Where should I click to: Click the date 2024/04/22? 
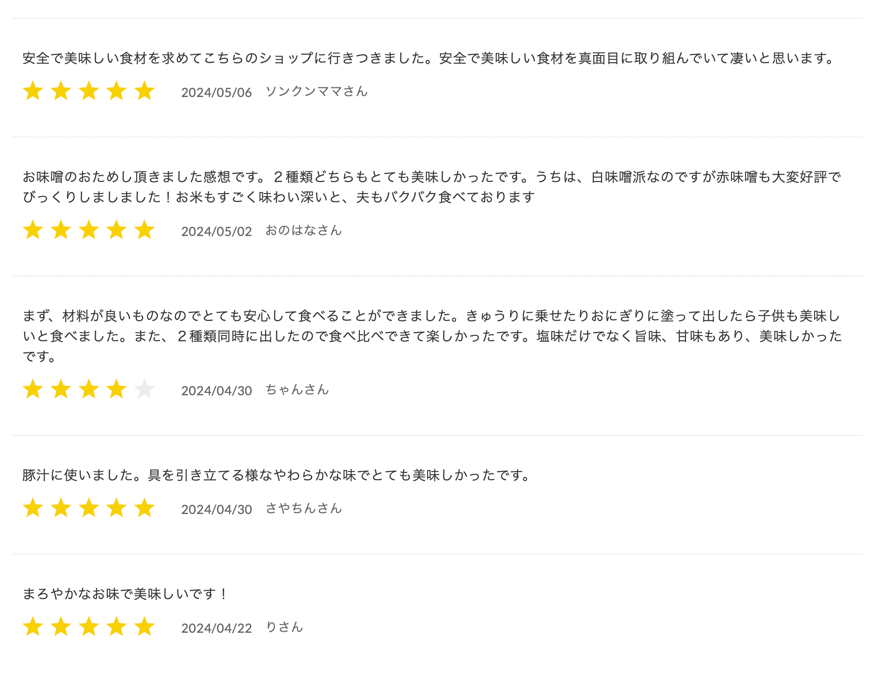(x=216, y=628)
